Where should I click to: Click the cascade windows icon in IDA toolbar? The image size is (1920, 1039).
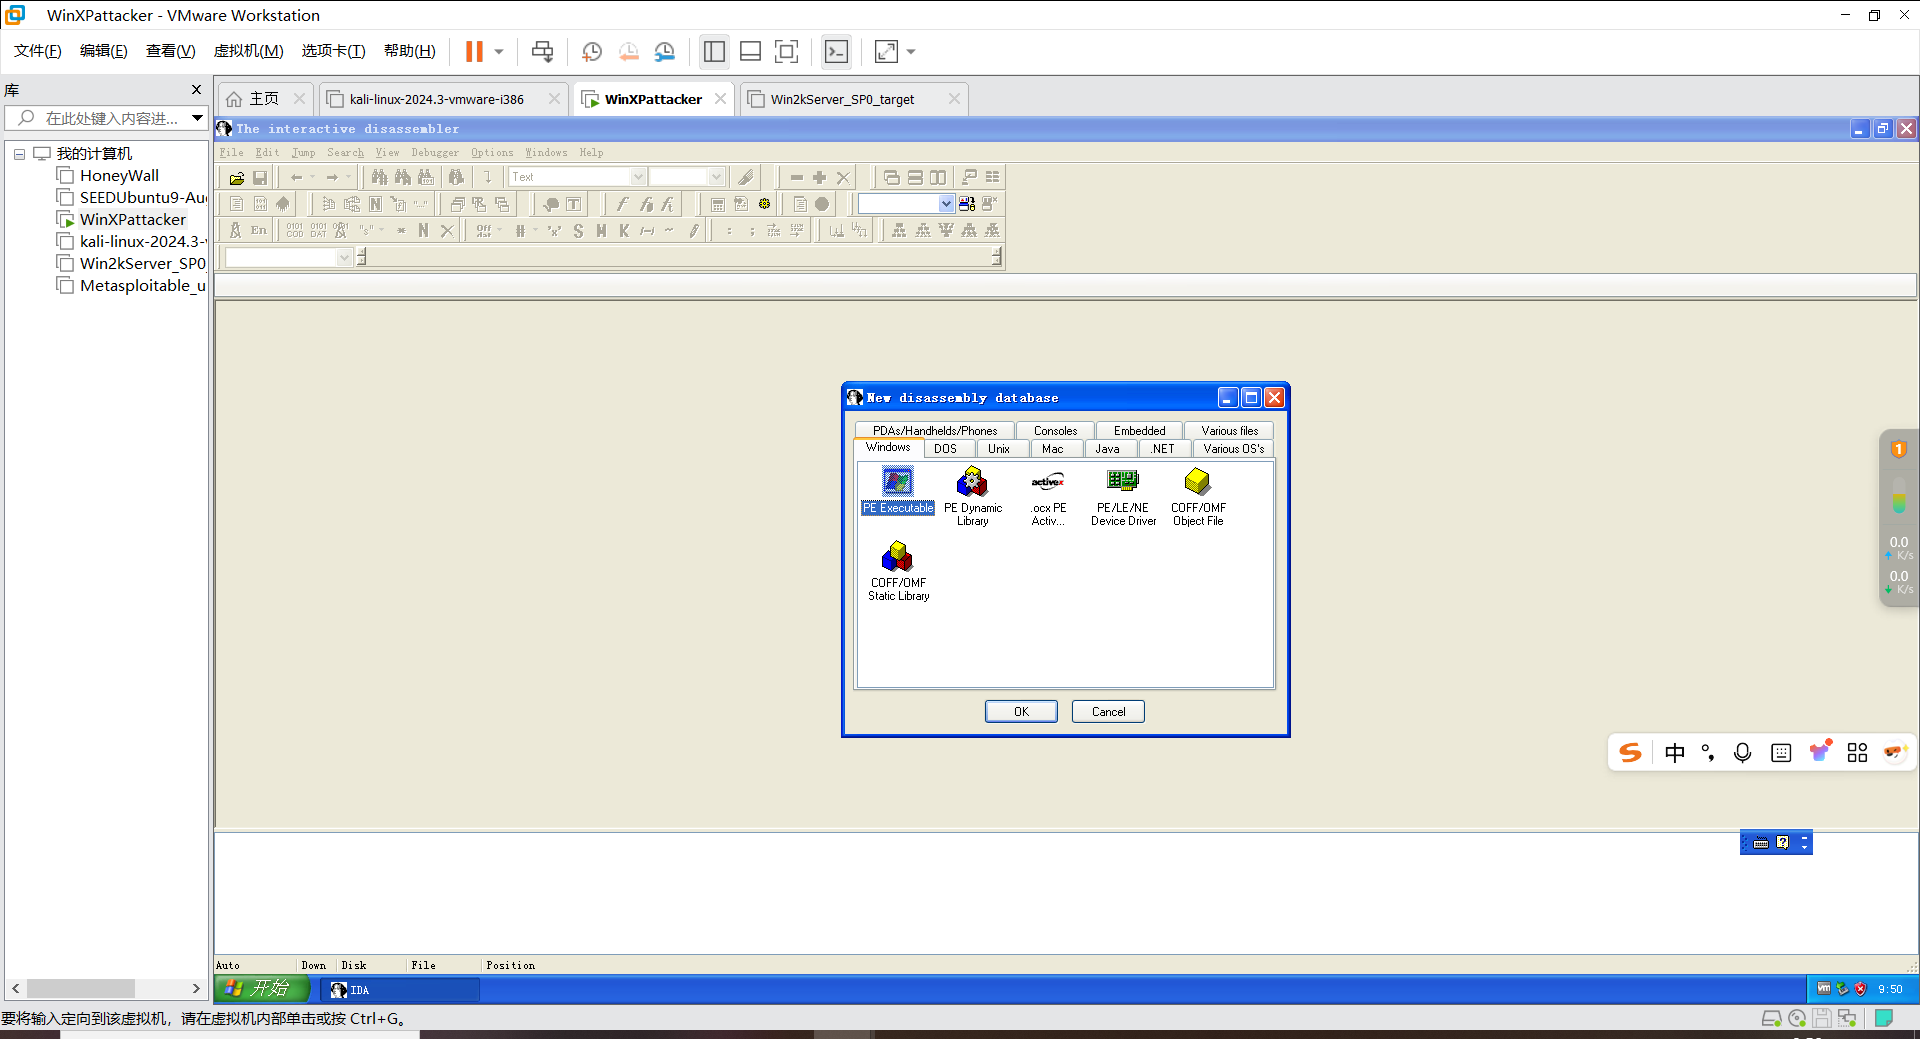click(x=891, y=177)
